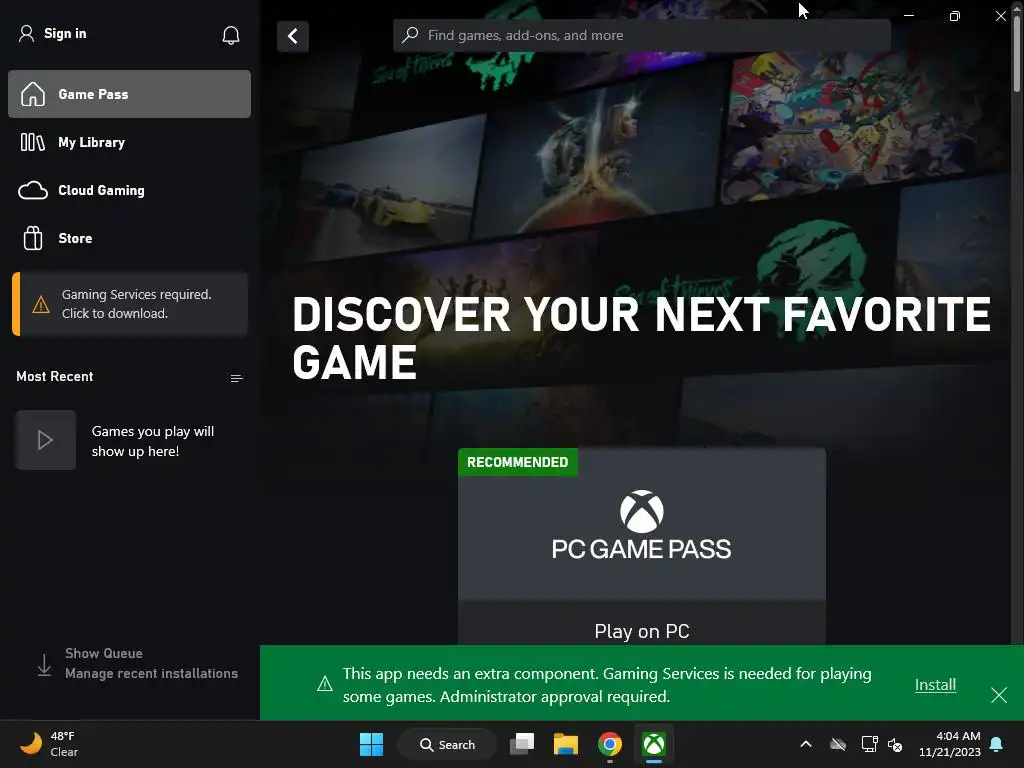Open Task View from the taskbar
The image size is (1024, 768).
coord(522,744)
